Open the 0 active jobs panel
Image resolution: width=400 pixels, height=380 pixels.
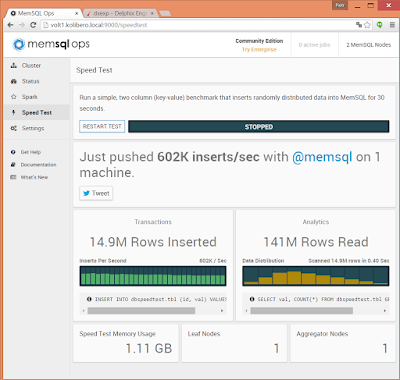coord(314,45)
